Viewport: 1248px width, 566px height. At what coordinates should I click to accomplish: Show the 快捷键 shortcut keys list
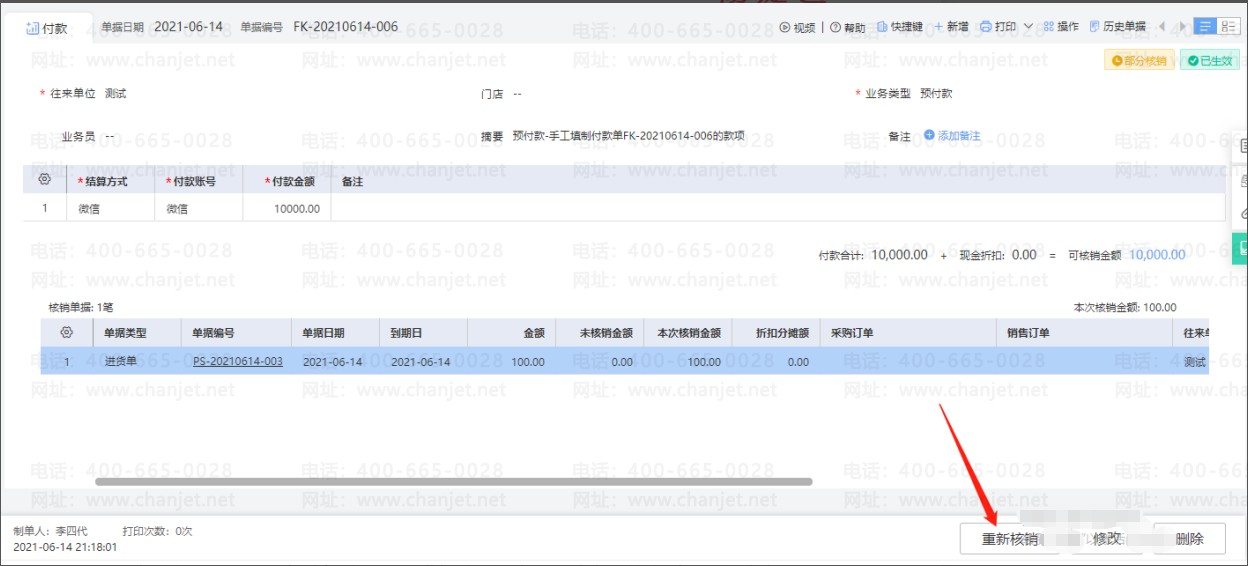(899, 27)
